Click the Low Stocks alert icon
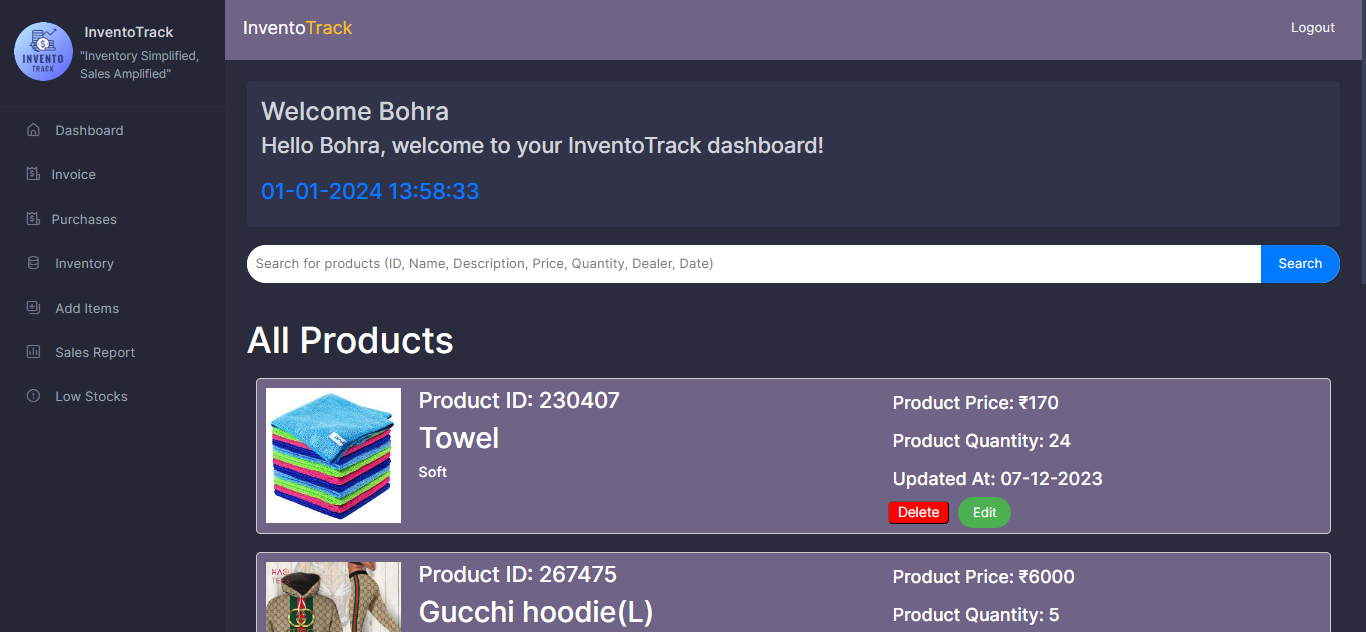1366x632 pixels. pyautogui.click(x=33, y=396)
